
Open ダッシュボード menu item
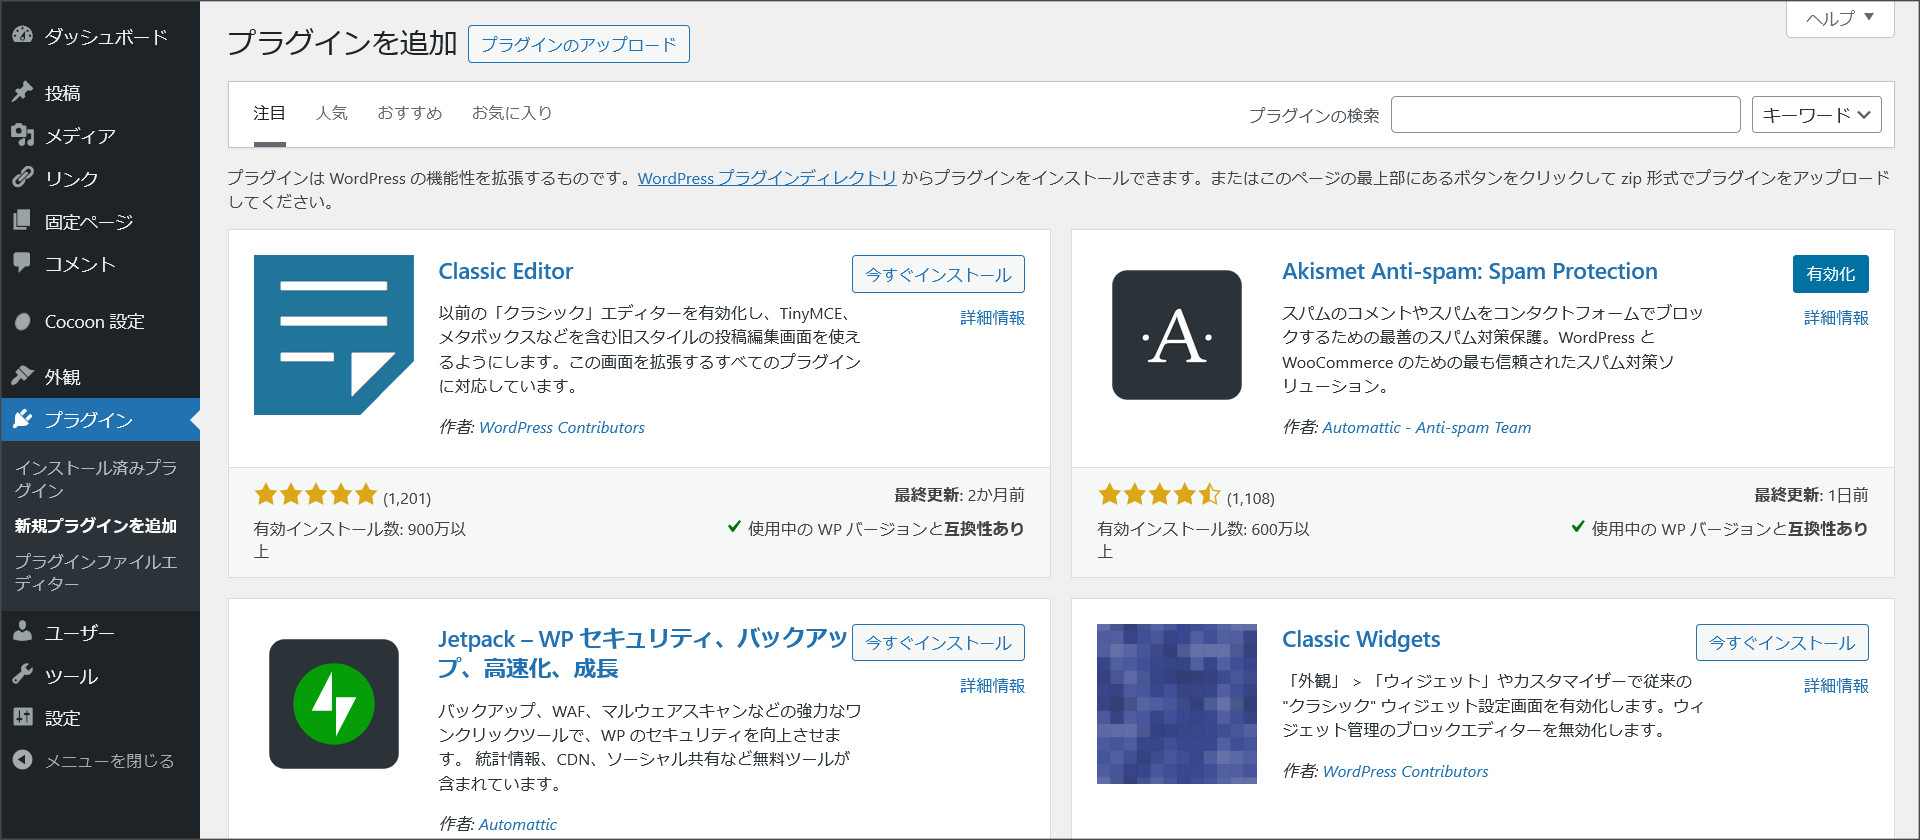(106, 37)
